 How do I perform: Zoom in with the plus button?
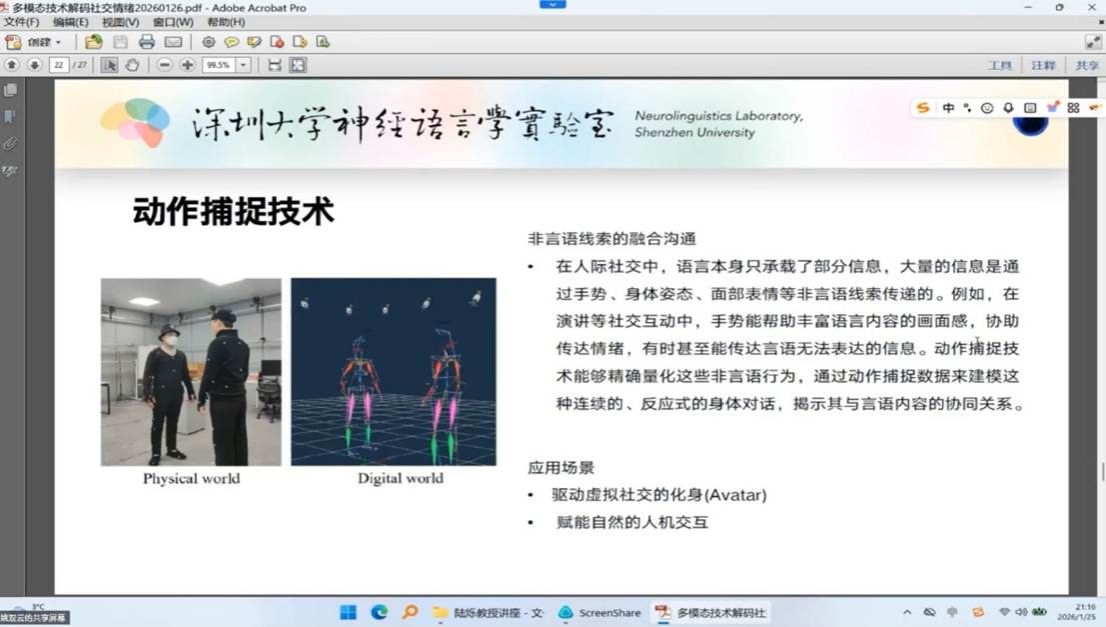click(x=187, y=65)
